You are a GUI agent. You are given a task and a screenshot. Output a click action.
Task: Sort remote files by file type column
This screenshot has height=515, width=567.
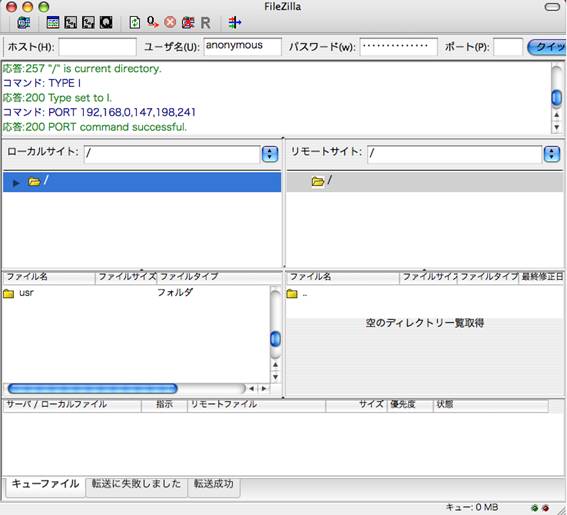tap(488, 277)
